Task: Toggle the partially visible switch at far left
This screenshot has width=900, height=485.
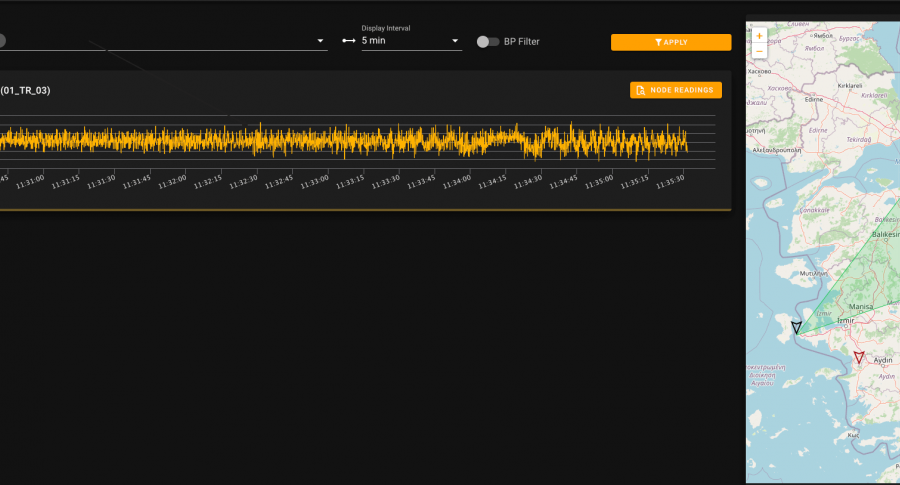Action: pyautogui.click(x=2, y=41)
